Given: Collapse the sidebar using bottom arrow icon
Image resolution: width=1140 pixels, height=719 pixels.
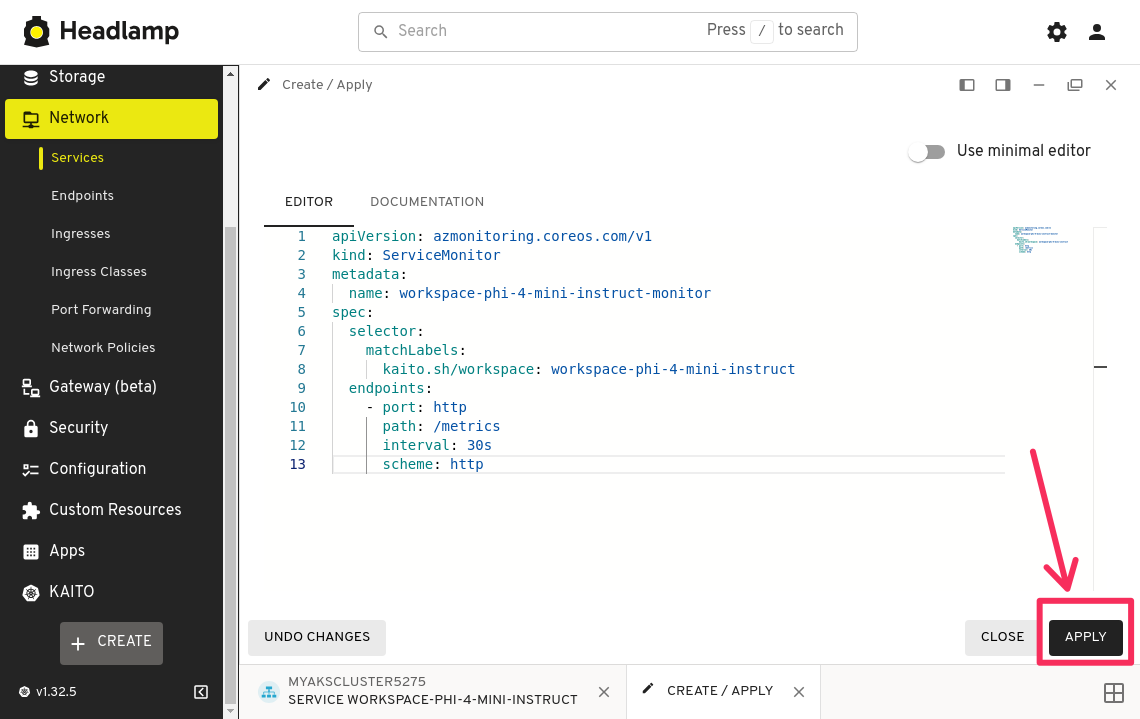Looking at the screenshot, I should click(x=201, y=692).
